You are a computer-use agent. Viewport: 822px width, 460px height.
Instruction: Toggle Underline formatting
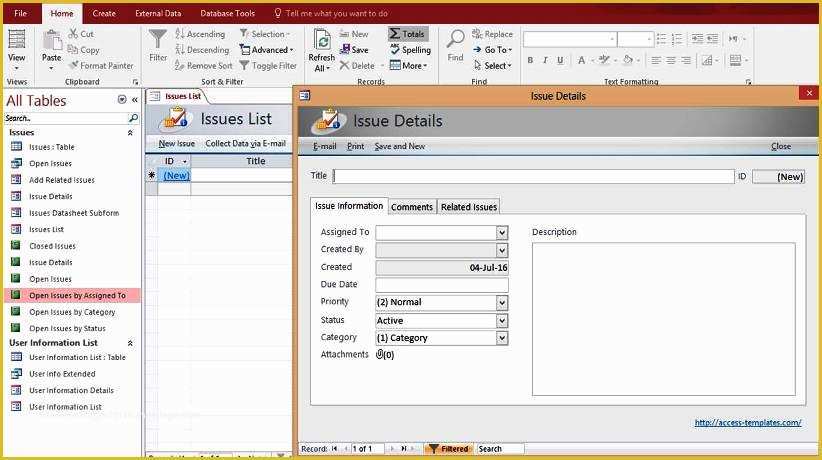pyautogui.click(x=560, y=60)
